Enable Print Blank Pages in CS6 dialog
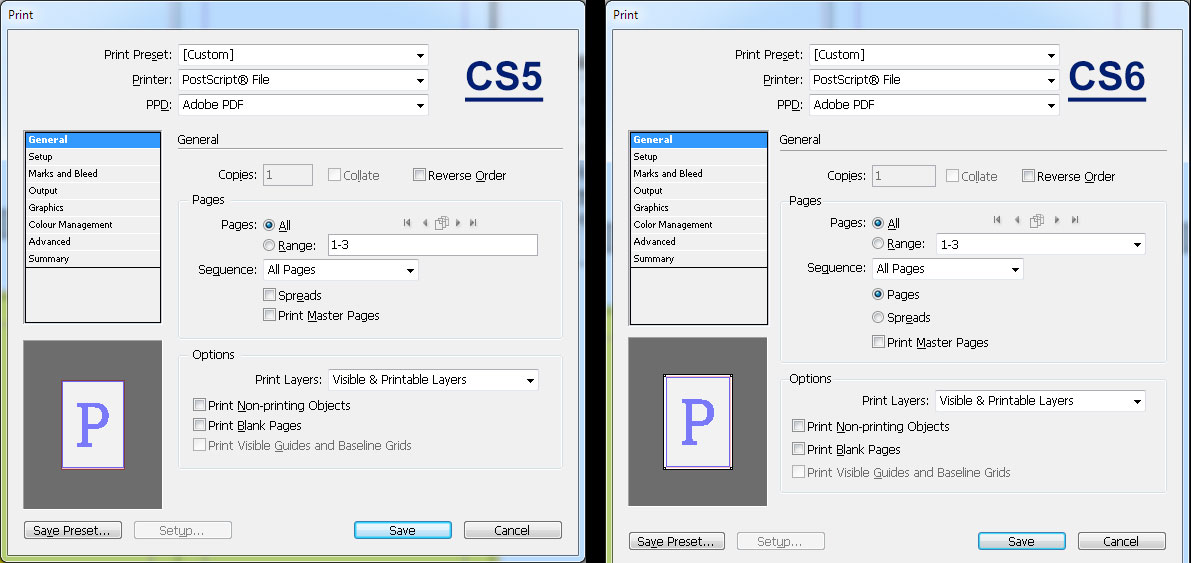 pos(798,448)
